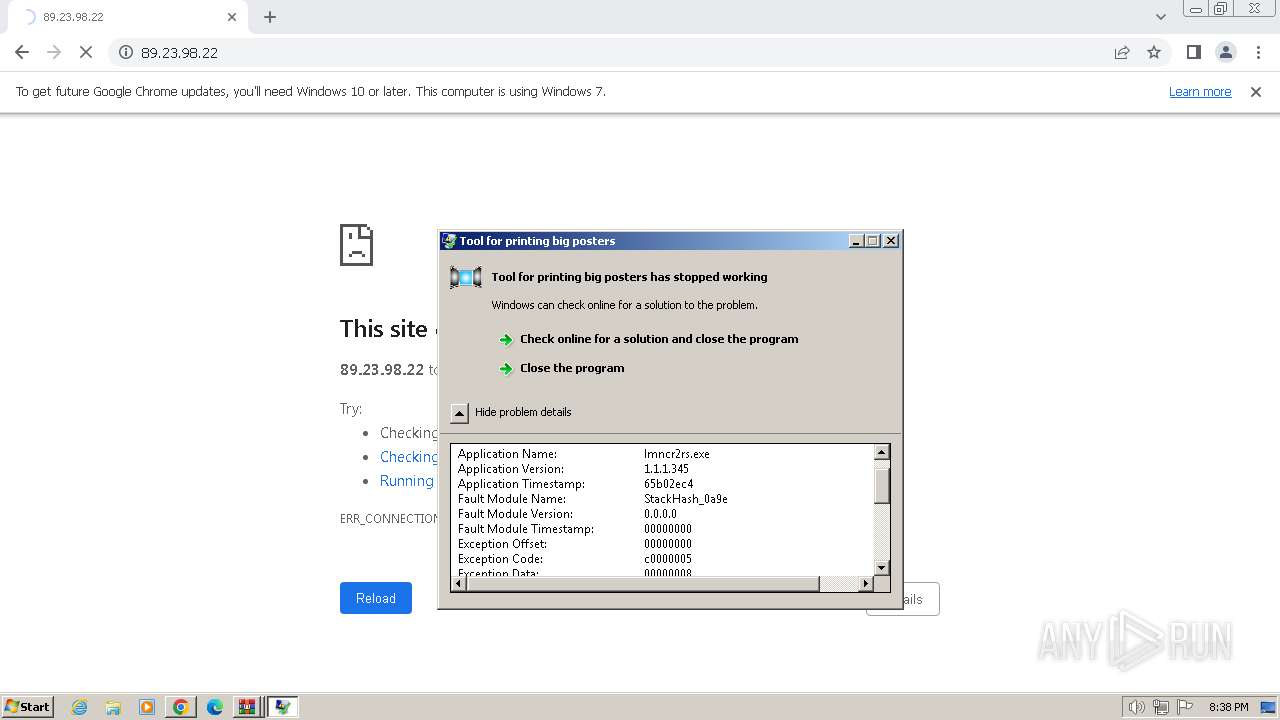Launch Microsoft Edge from taskbar
Image resolution: width=1280 pixels, height=720 pixels.
tap(215, 707)
